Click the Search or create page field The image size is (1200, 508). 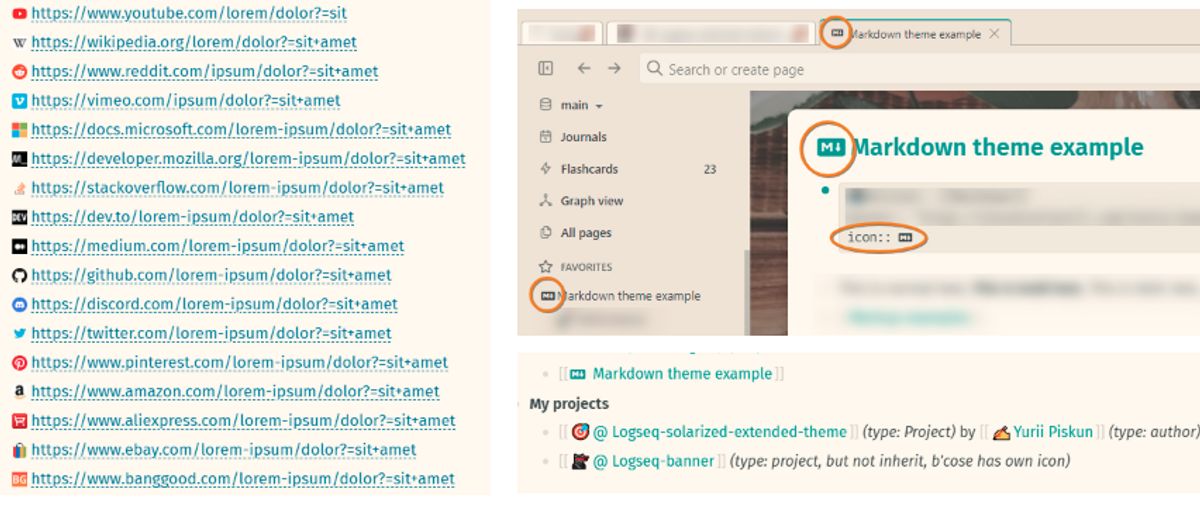920,69
